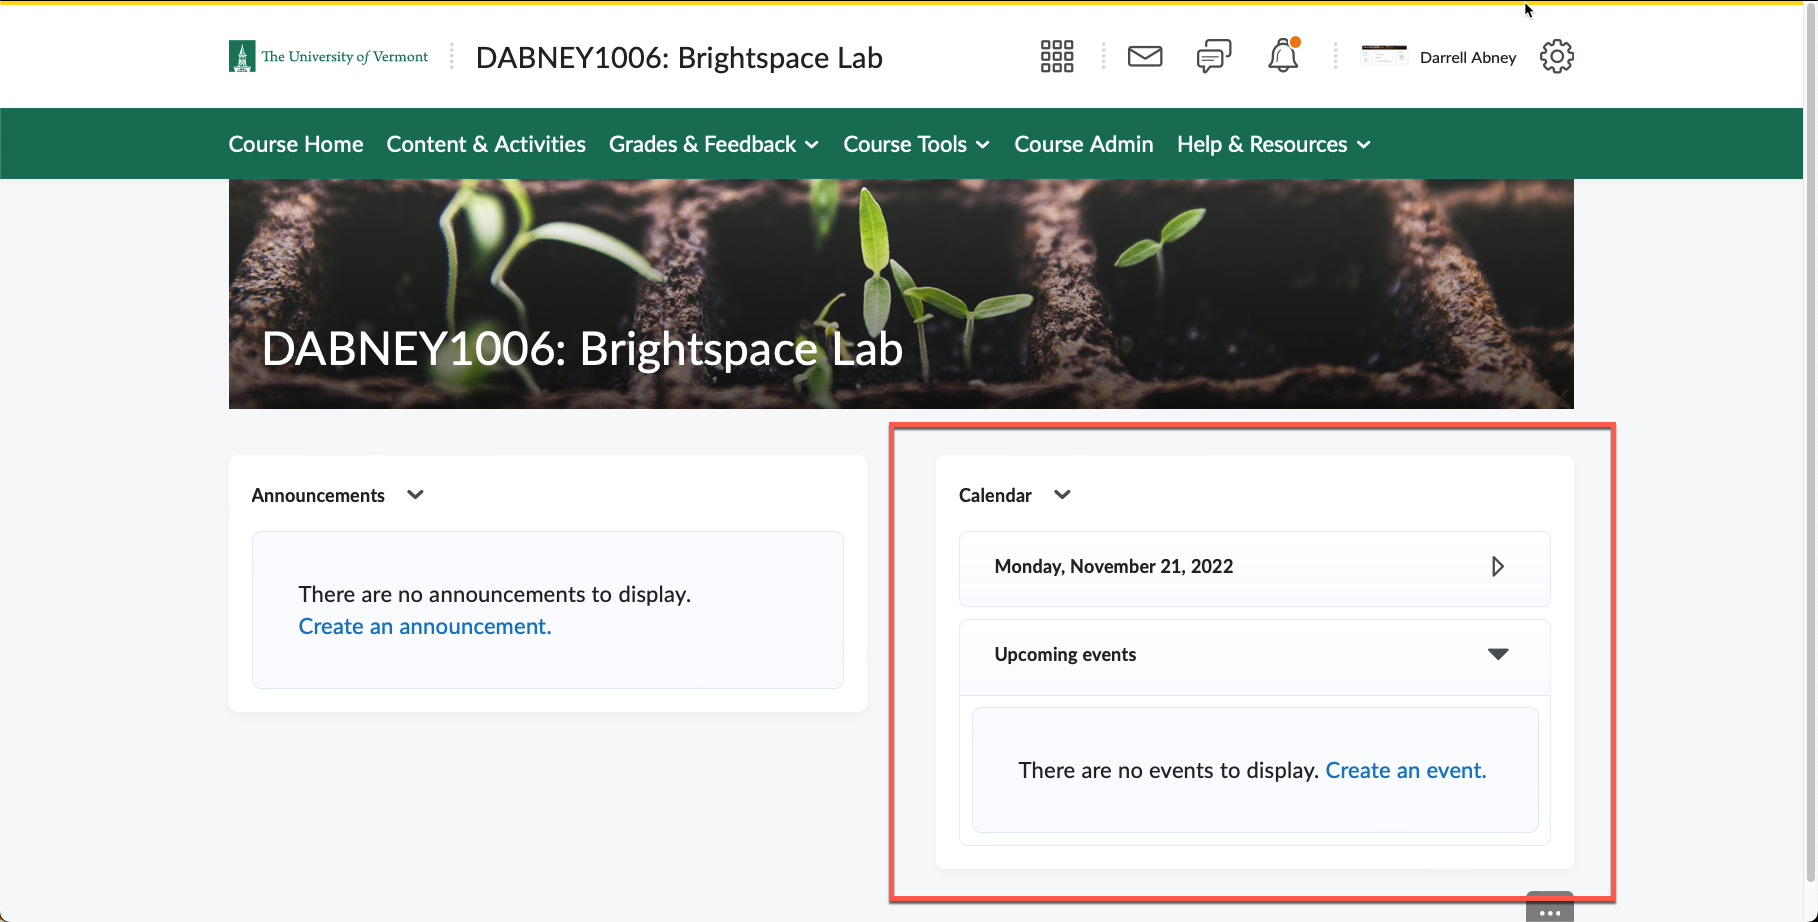
Task: Open the instant messages chat icon
Action: click(1212, 56)
